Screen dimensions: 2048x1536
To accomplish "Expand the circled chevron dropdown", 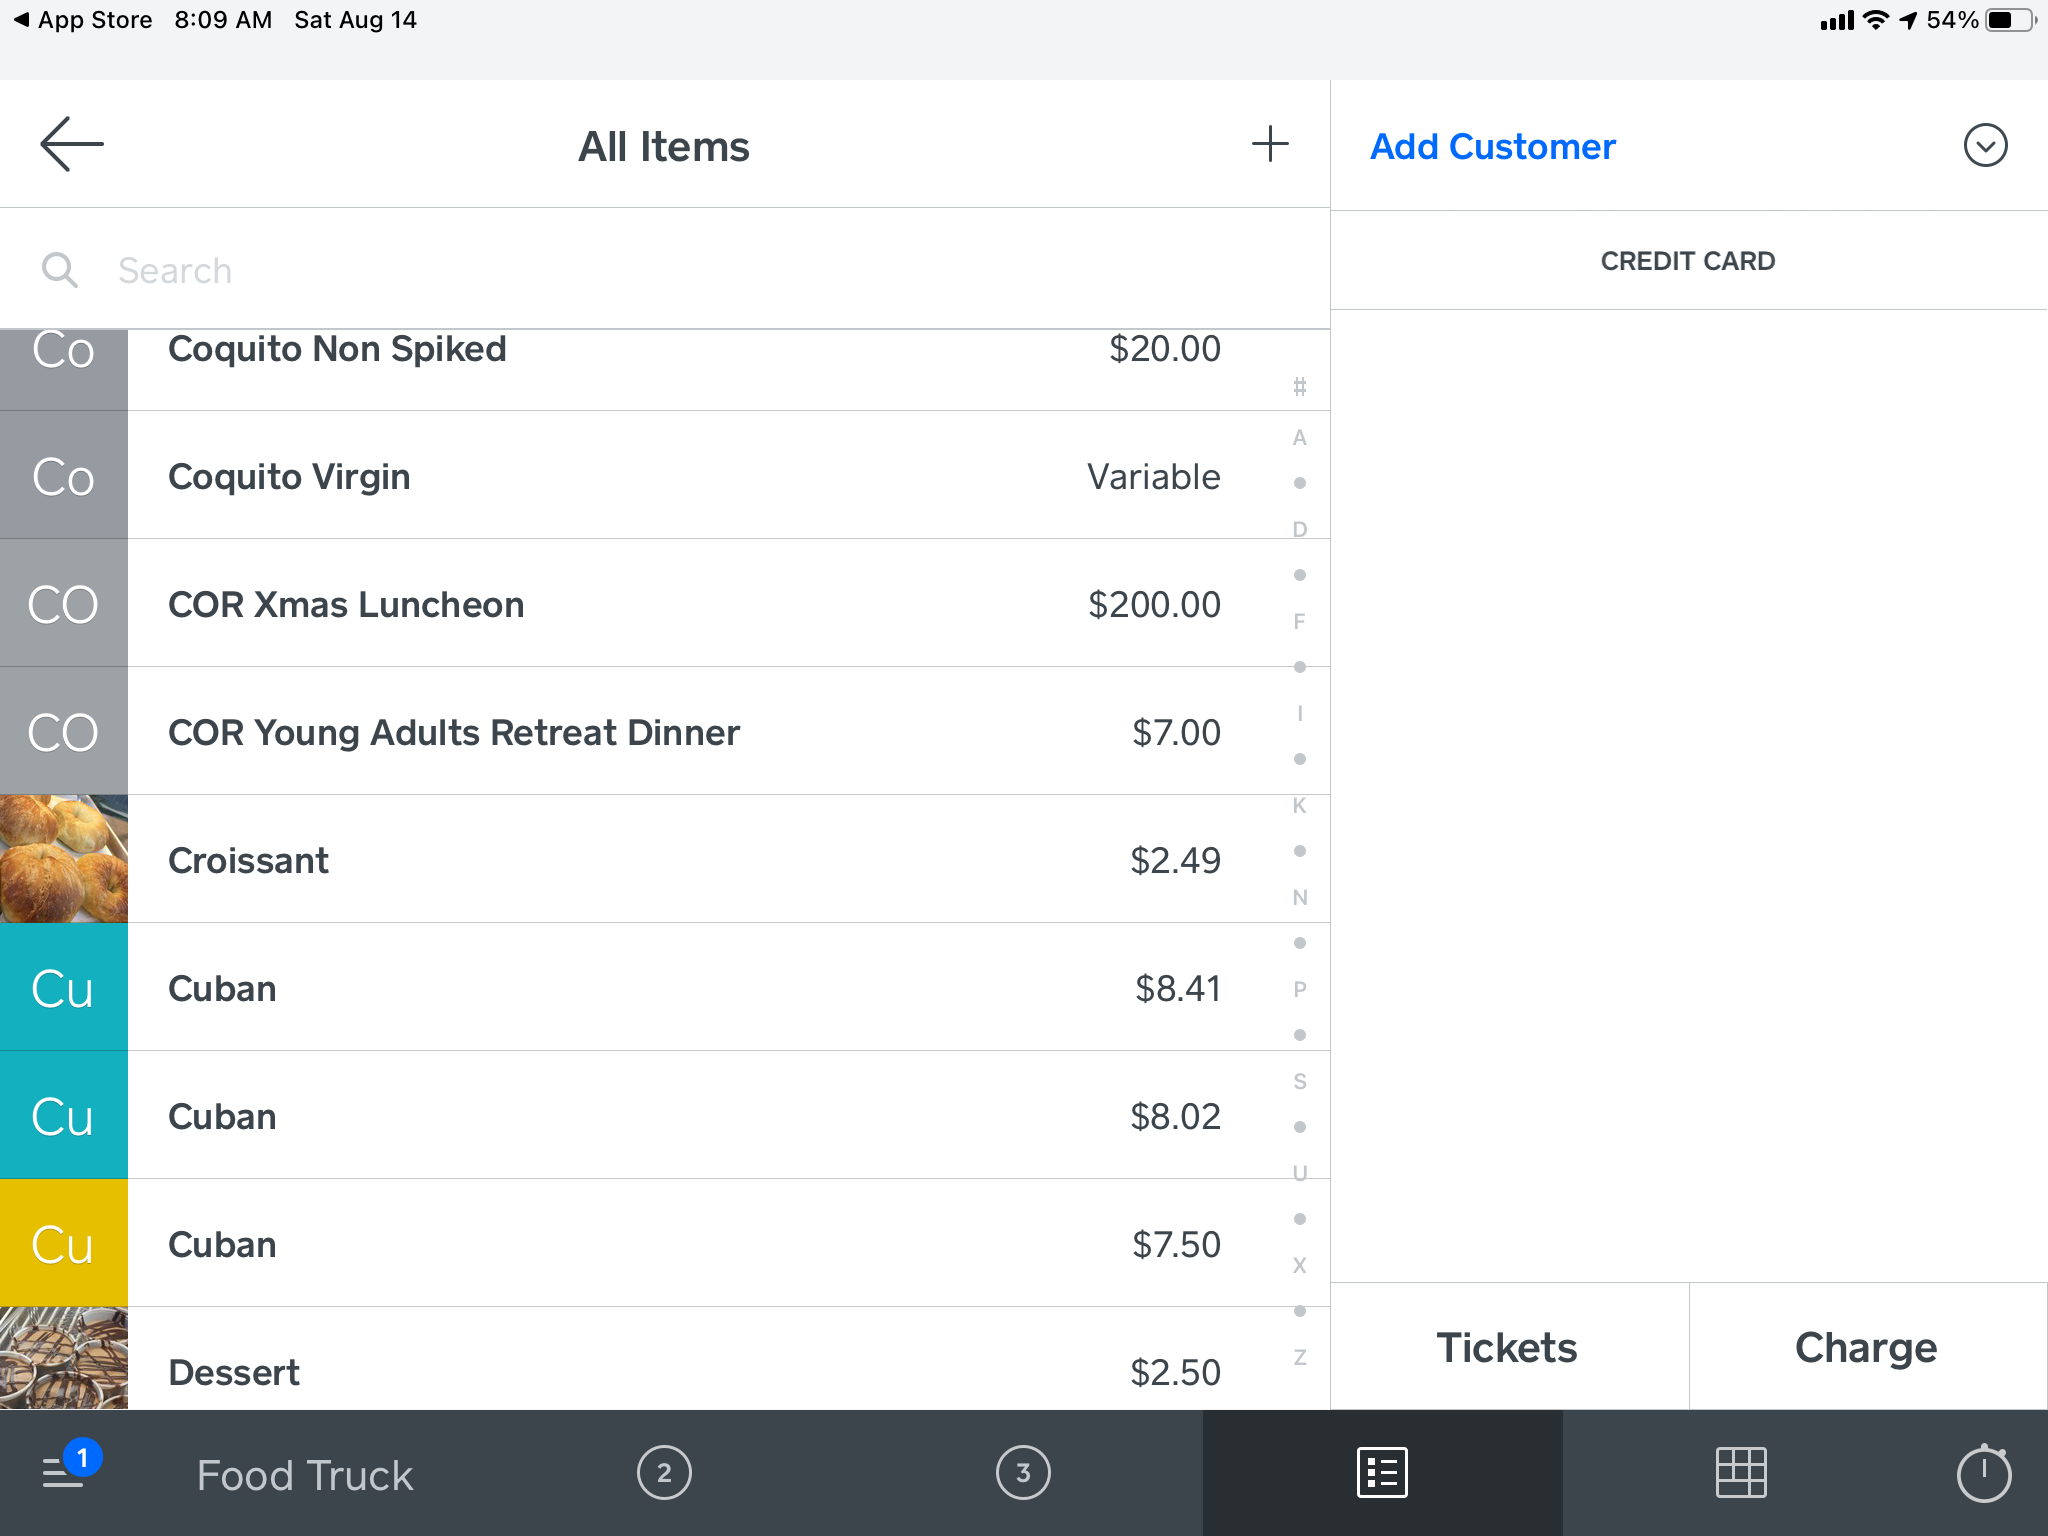I will tap(1985, 146).
